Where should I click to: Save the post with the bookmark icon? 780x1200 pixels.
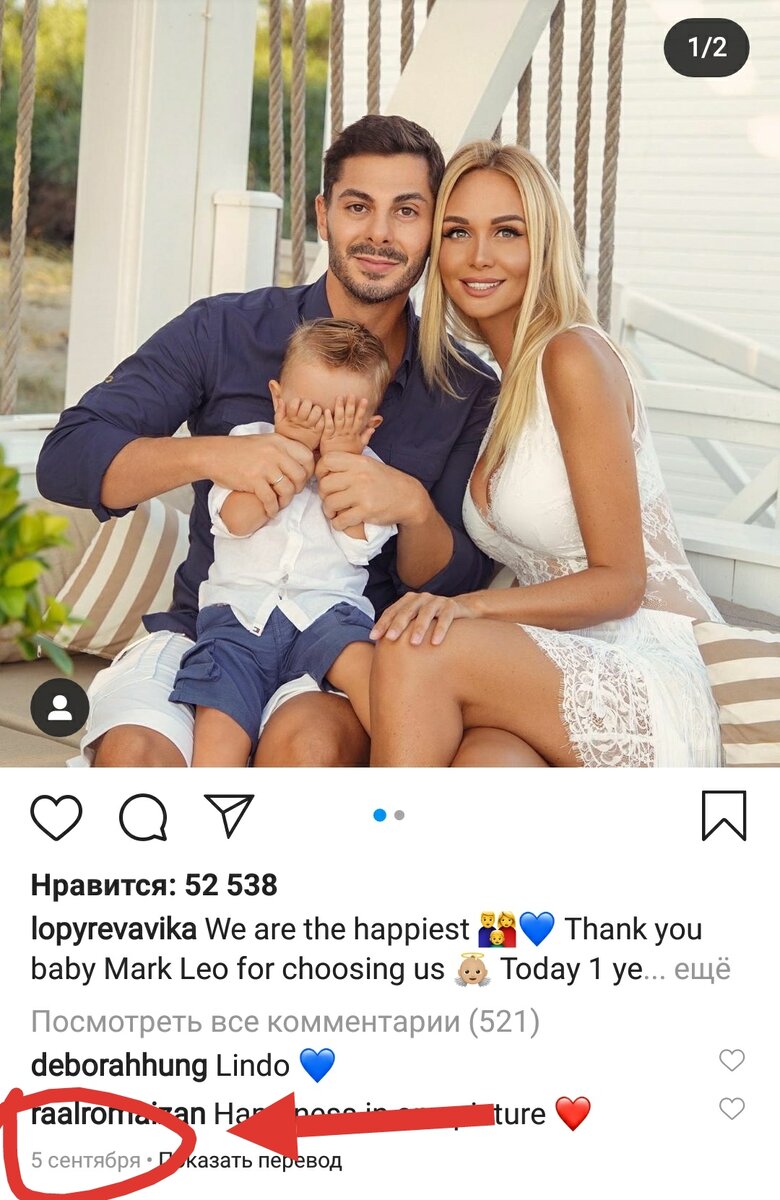[724, 815]
